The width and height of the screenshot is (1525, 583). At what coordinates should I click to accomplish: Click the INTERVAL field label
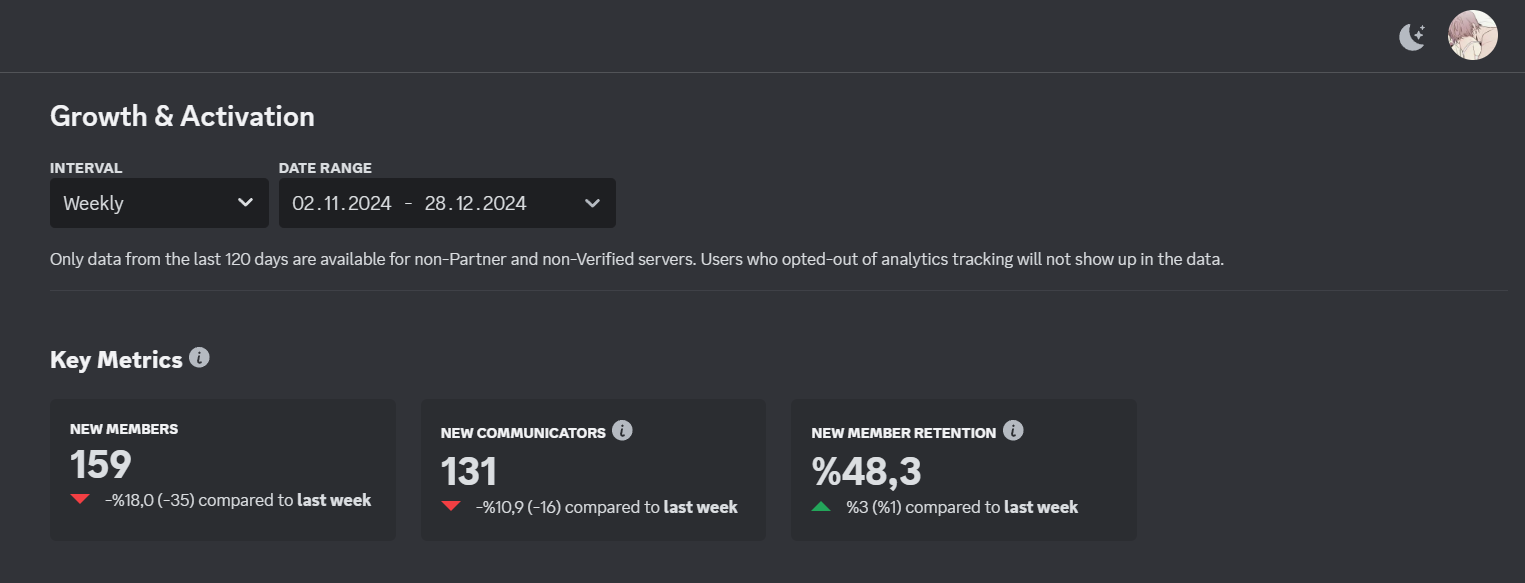86,168
